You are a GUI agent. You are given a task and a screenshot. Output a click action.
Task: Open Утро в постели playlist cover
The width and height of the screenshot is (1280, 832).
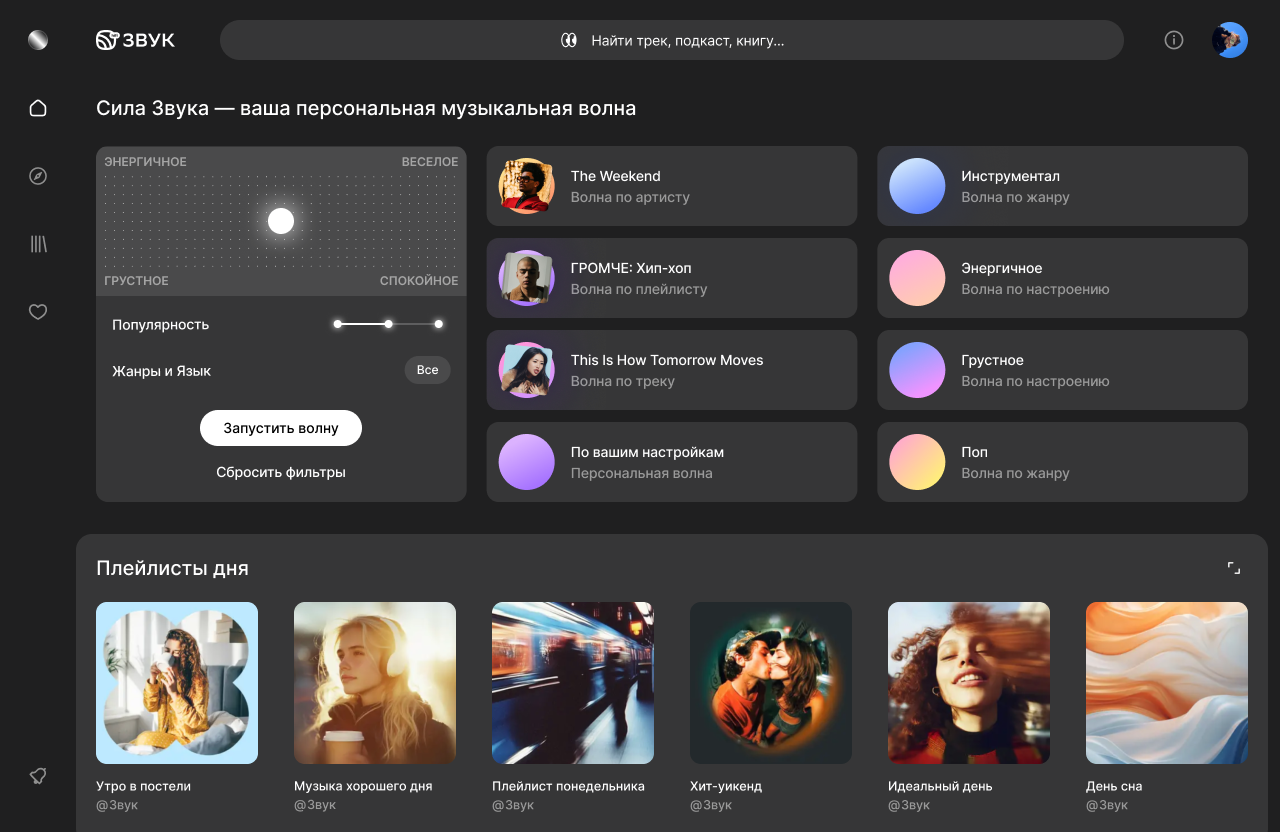pyautogui.click(x=177, y=683)
